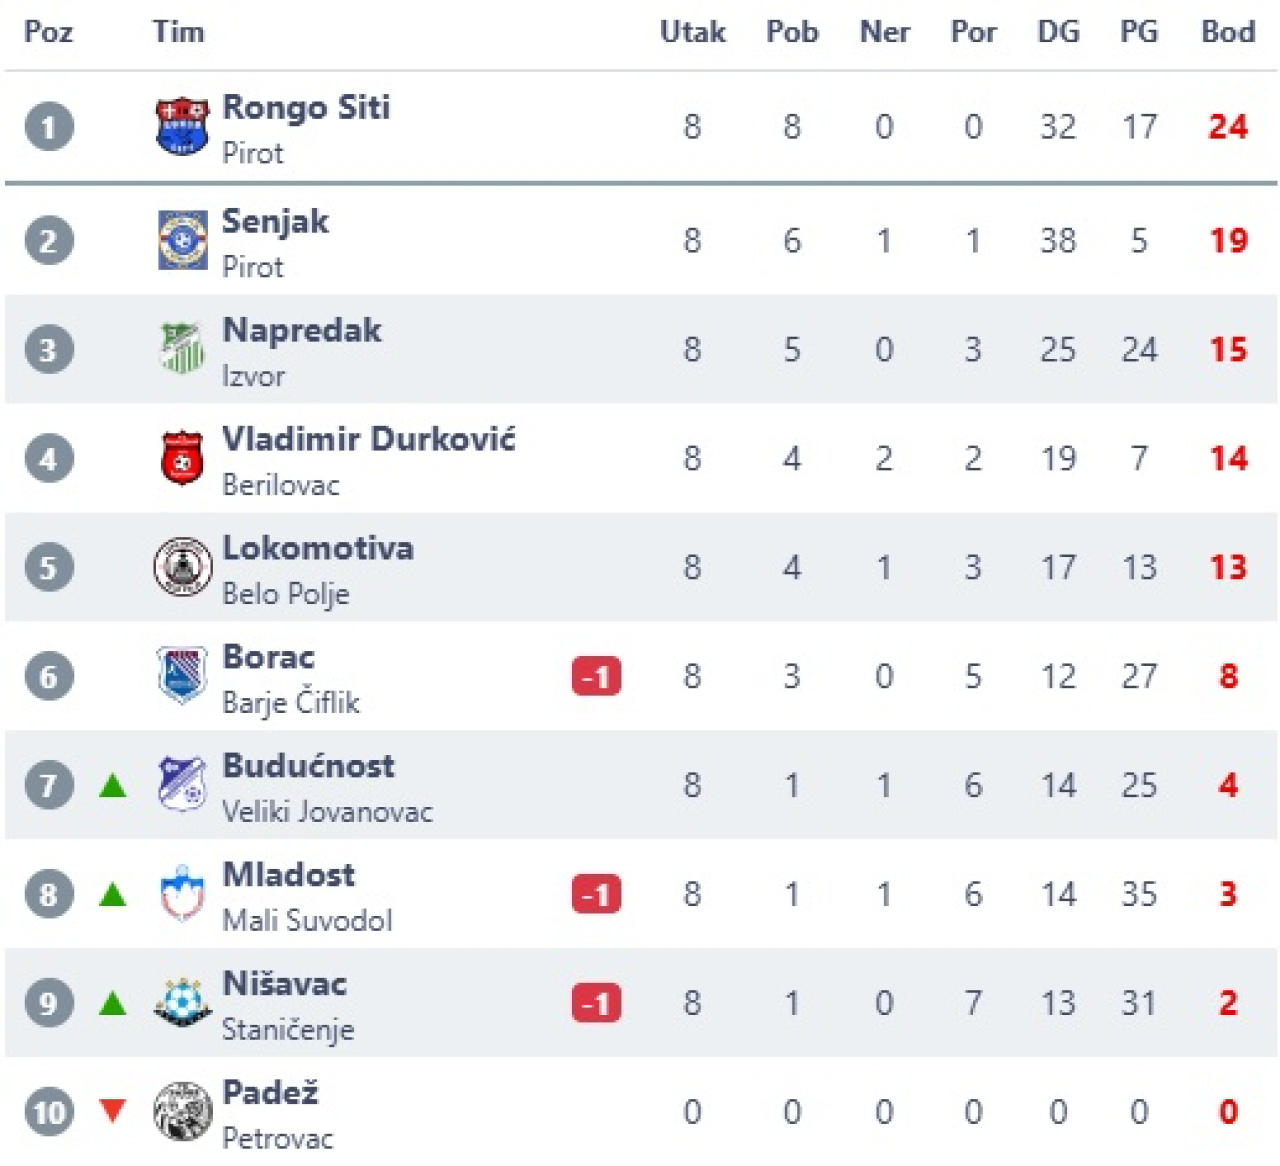The image size is (1280, 1166).
Task: Open Napredak Izvor's green crest
Action: 182,349
